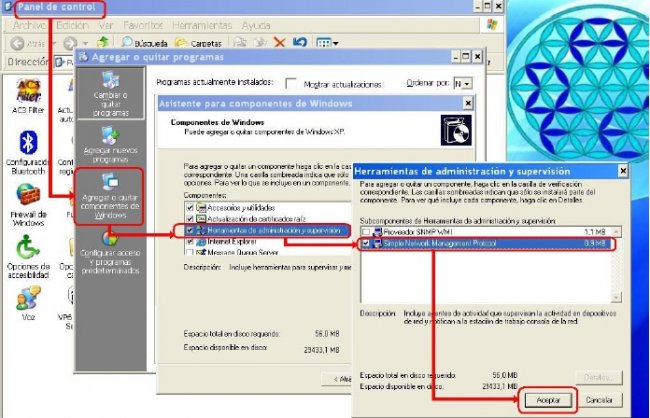
Task: Click the Internet Explorer component icon
Action: tap(201, 241)
